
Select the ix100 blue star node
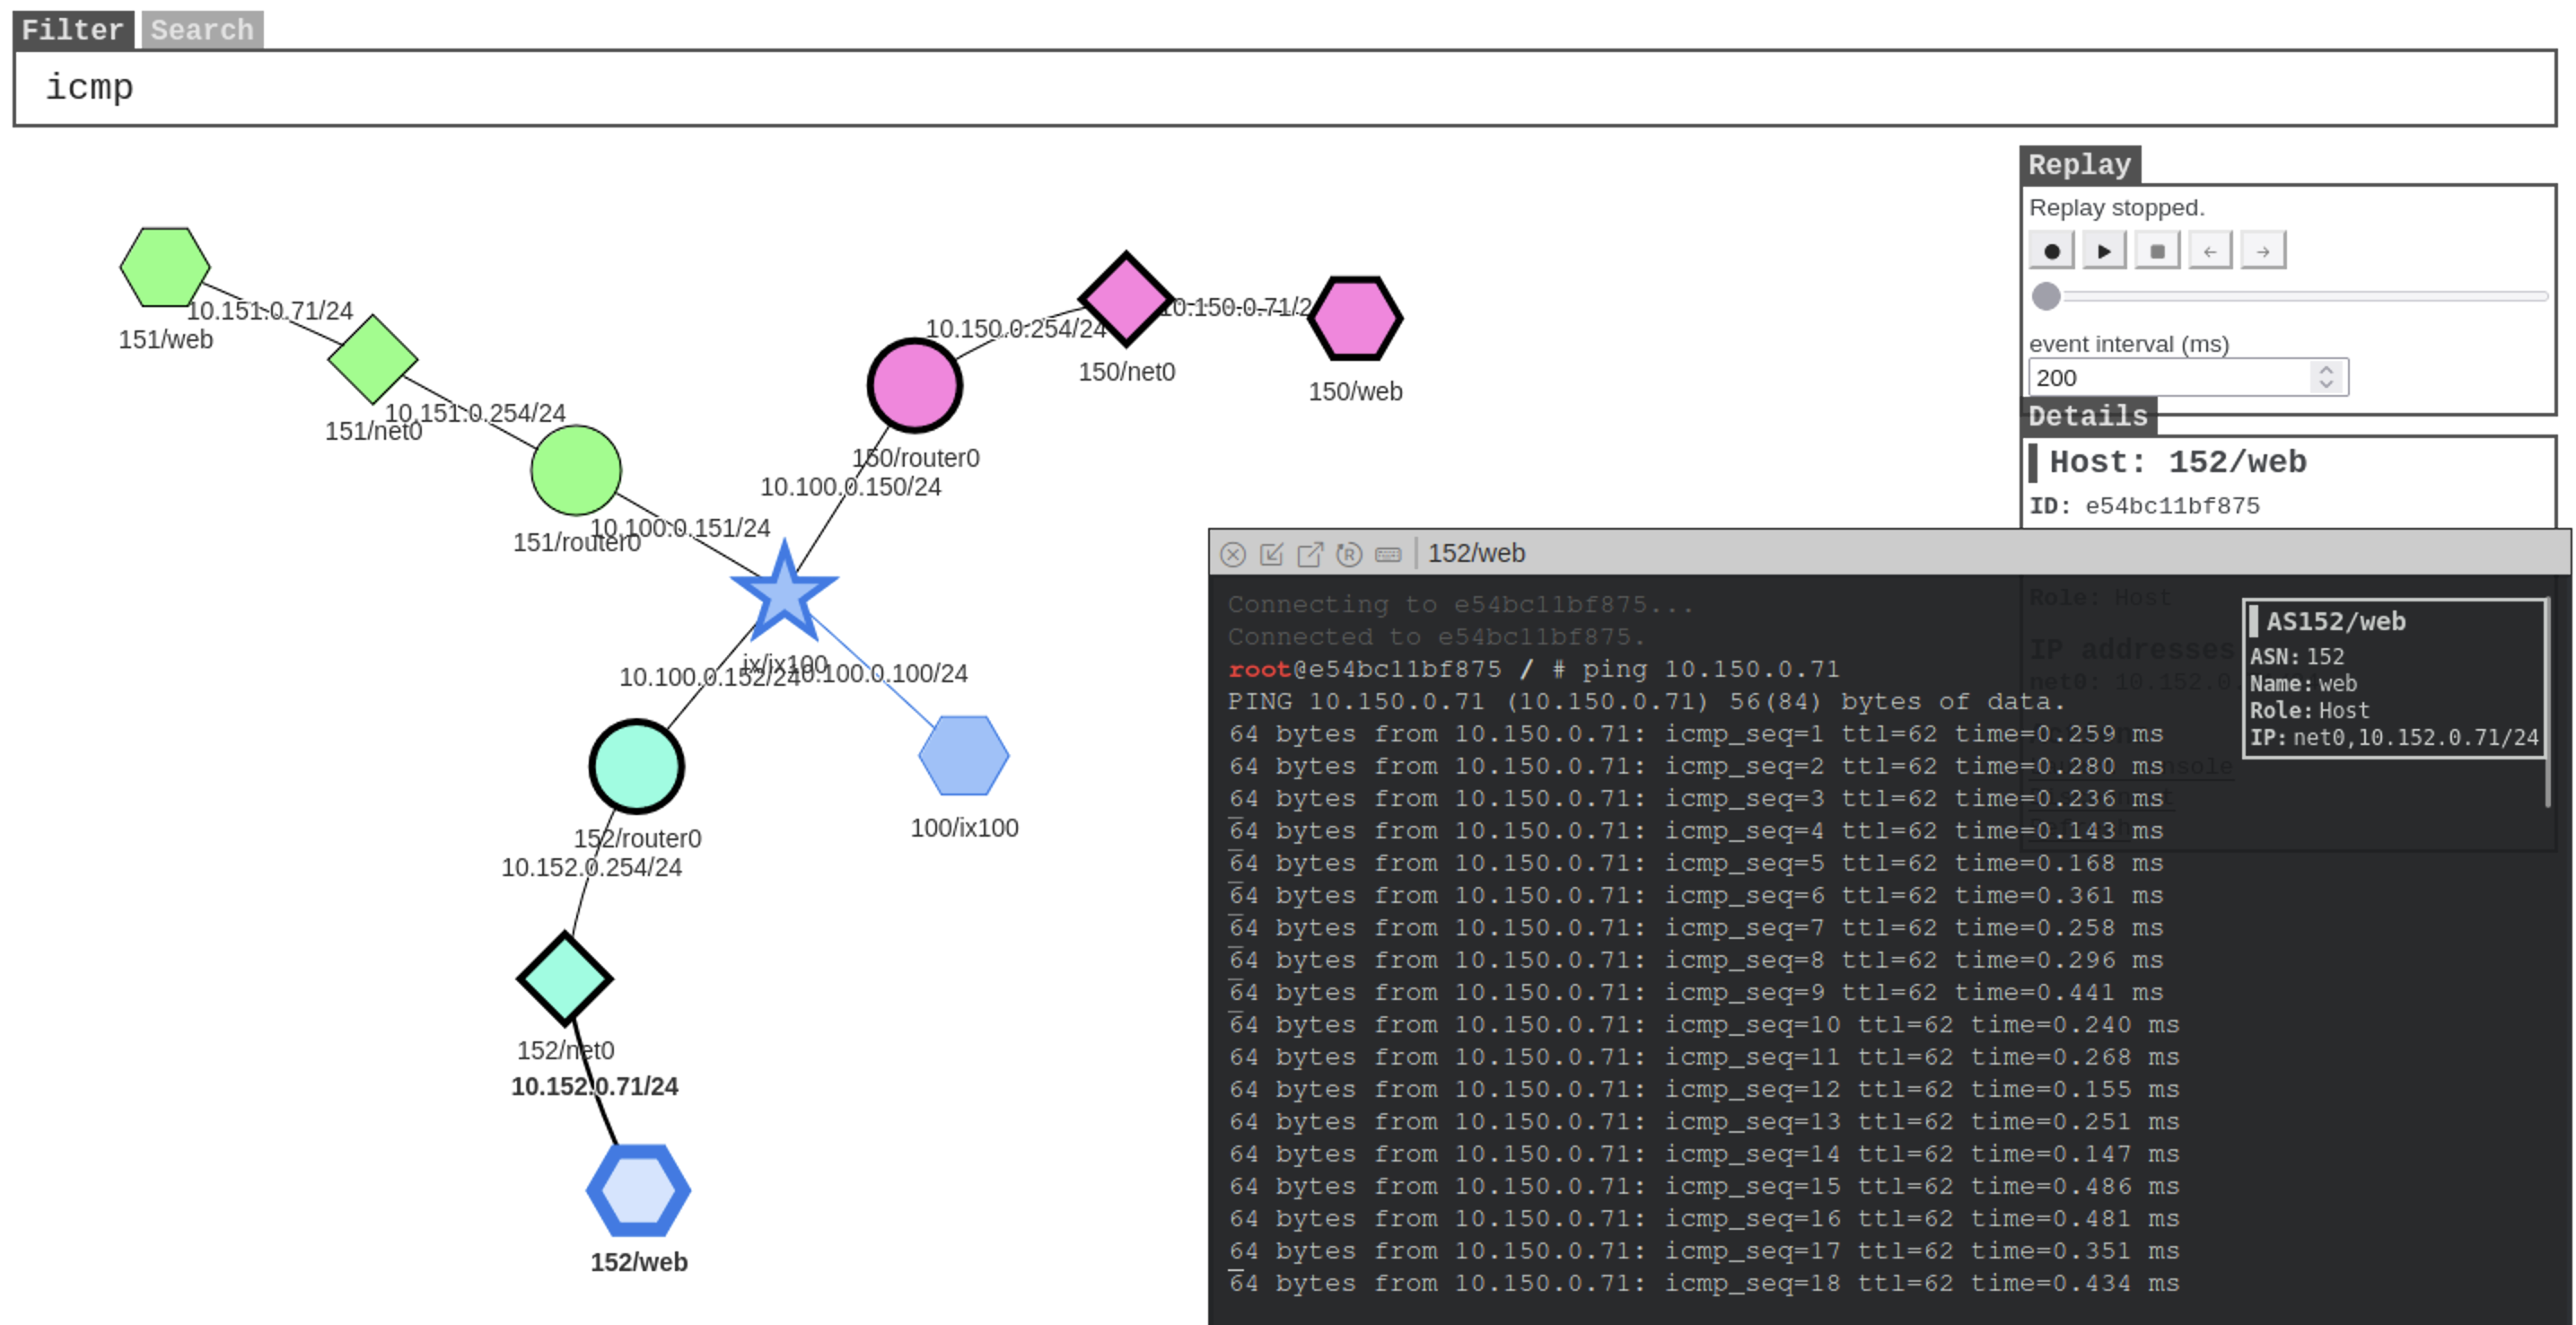[x=784, y=593]
